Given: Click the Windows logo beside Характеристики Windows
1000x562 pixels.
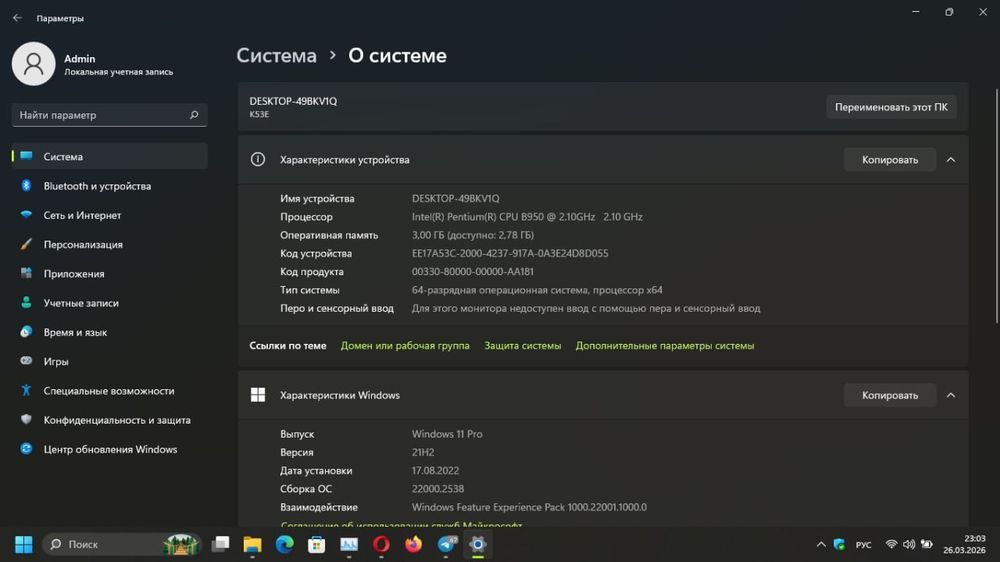Looking at the screenshot, I should (258, 395).
